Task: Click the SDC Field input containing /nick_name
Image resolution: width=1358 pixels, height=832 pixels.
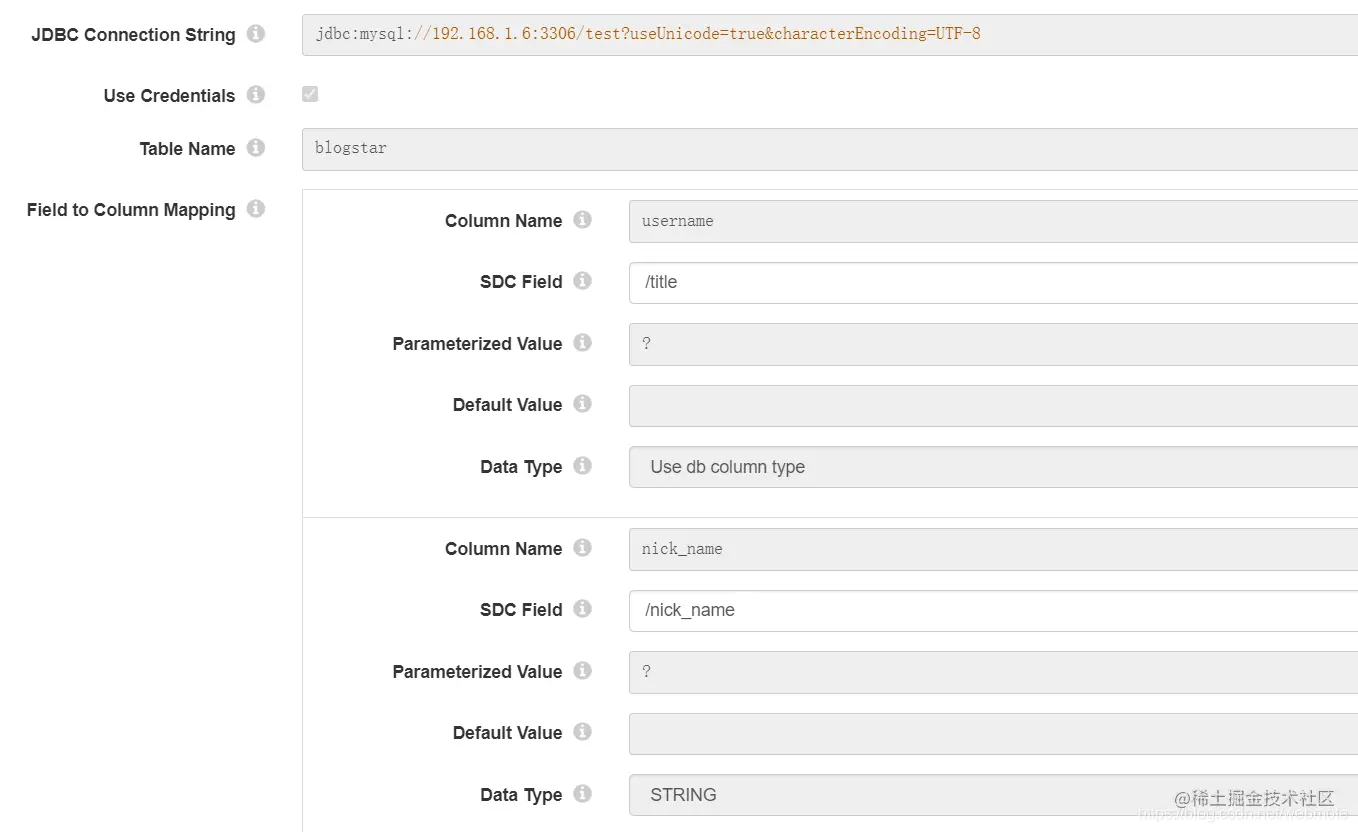Action: coord(993,610)
